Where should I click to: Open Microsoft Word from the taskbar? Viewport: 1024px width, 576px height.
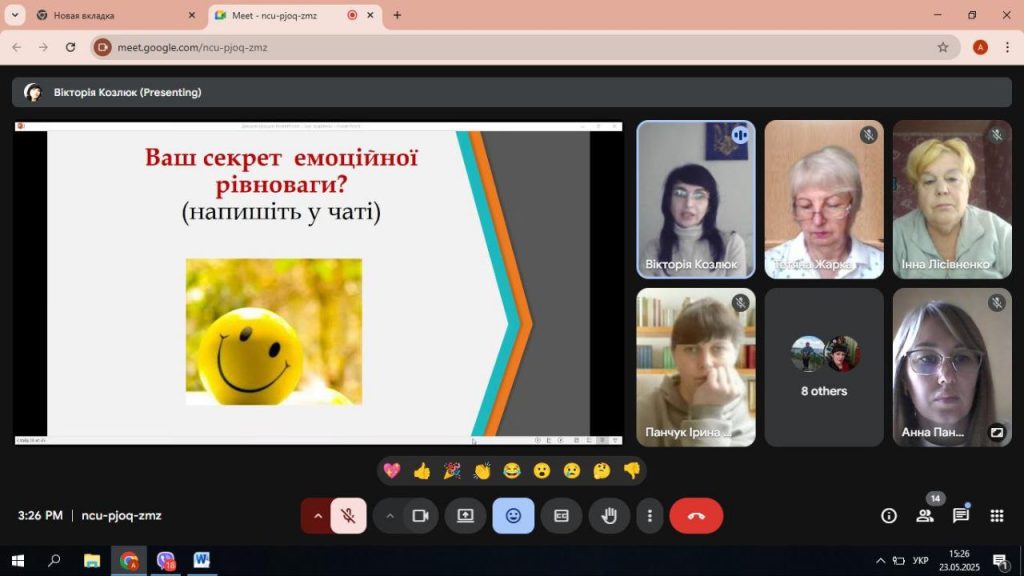[x=202, y=560]
